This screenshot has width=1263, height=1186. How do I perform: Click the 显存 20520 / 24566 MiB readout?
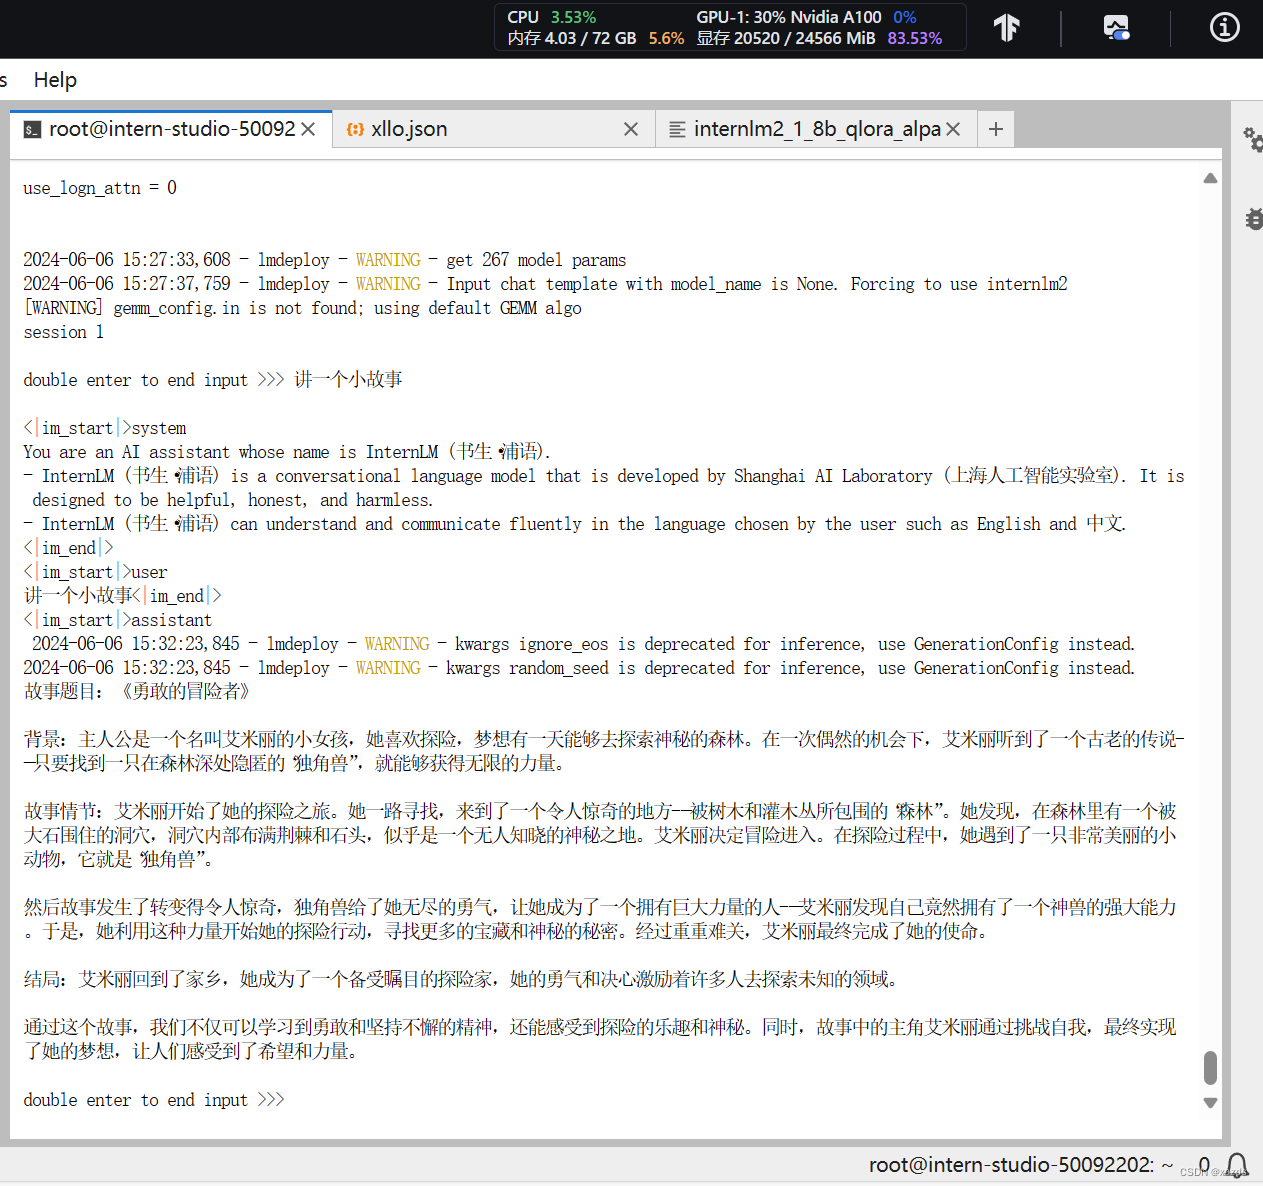(x=786, y=38)
